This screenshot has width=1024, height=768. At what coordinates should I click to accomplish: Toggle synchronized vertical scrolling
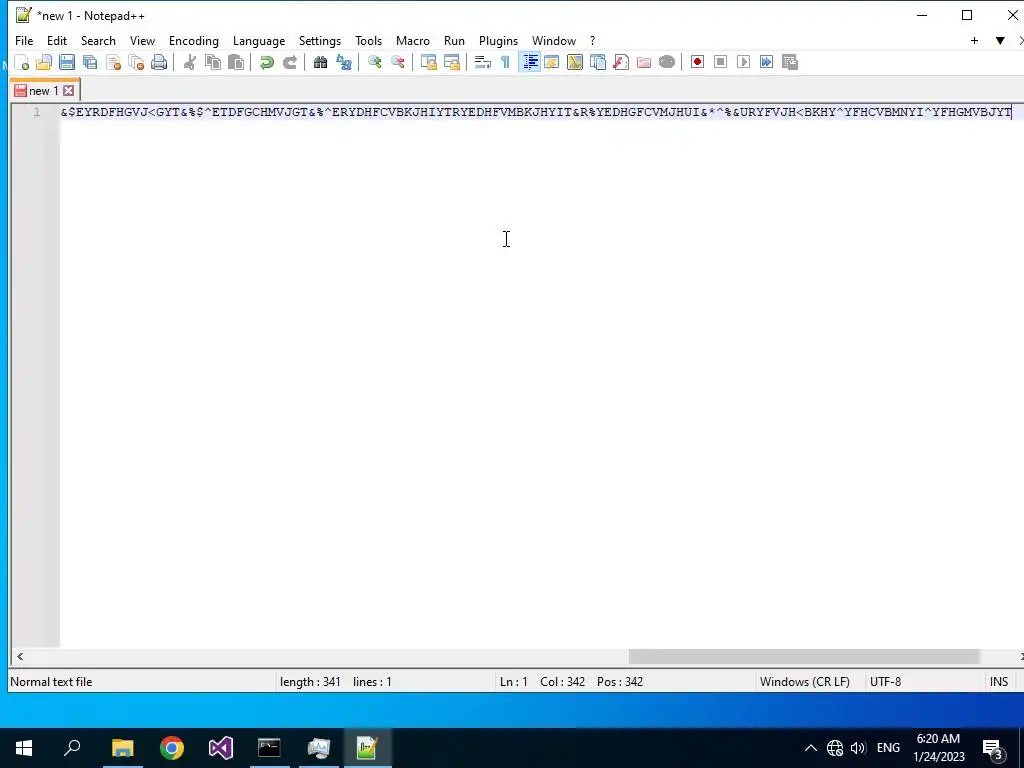(428, 62)
